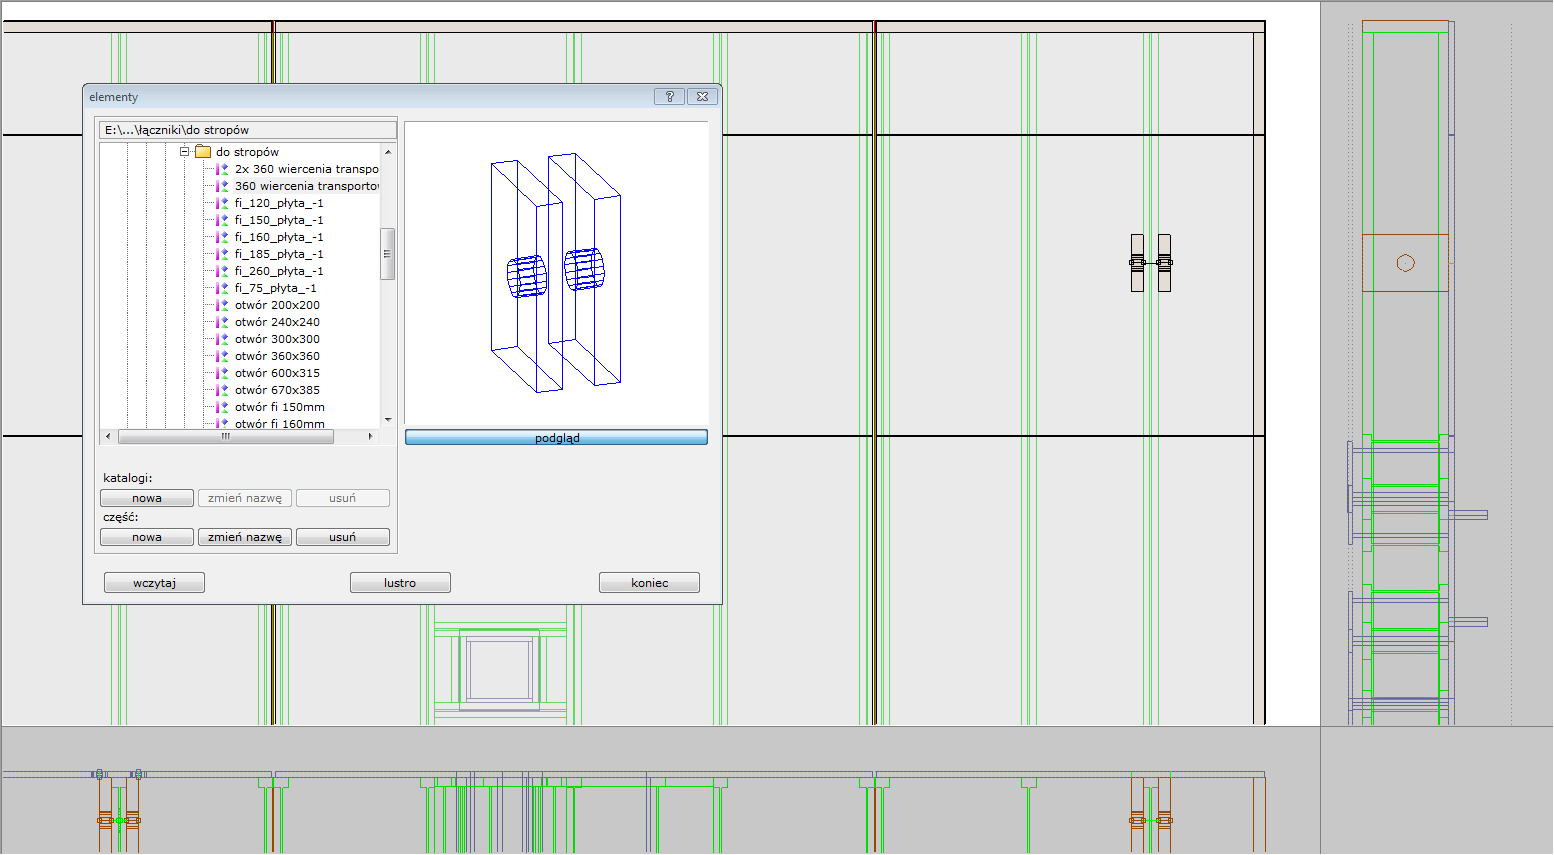This screenshot has width=1554, height=855.
Task: Click the icon beside fi_260_płyta_-1
Action: 223,271
